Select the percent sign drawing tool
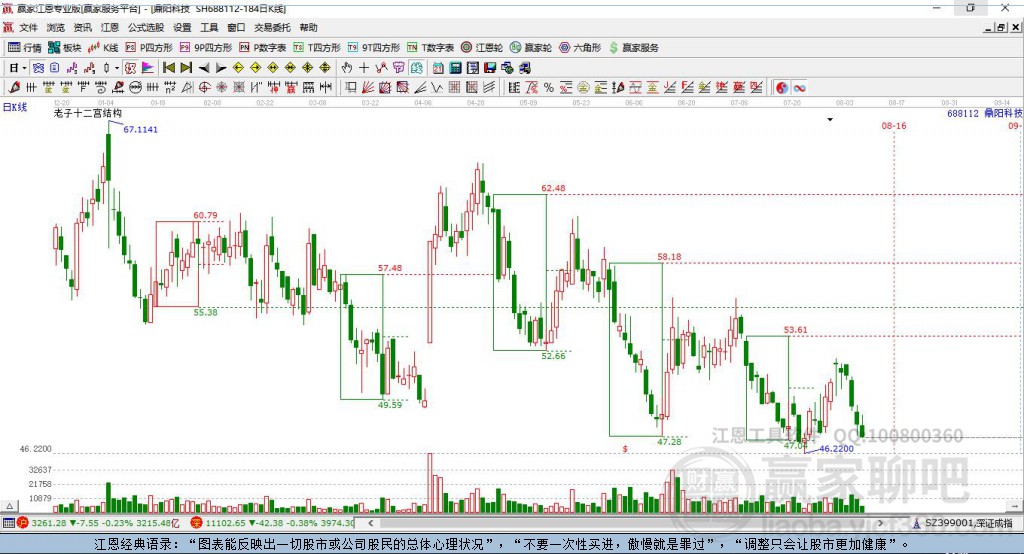 549,88
